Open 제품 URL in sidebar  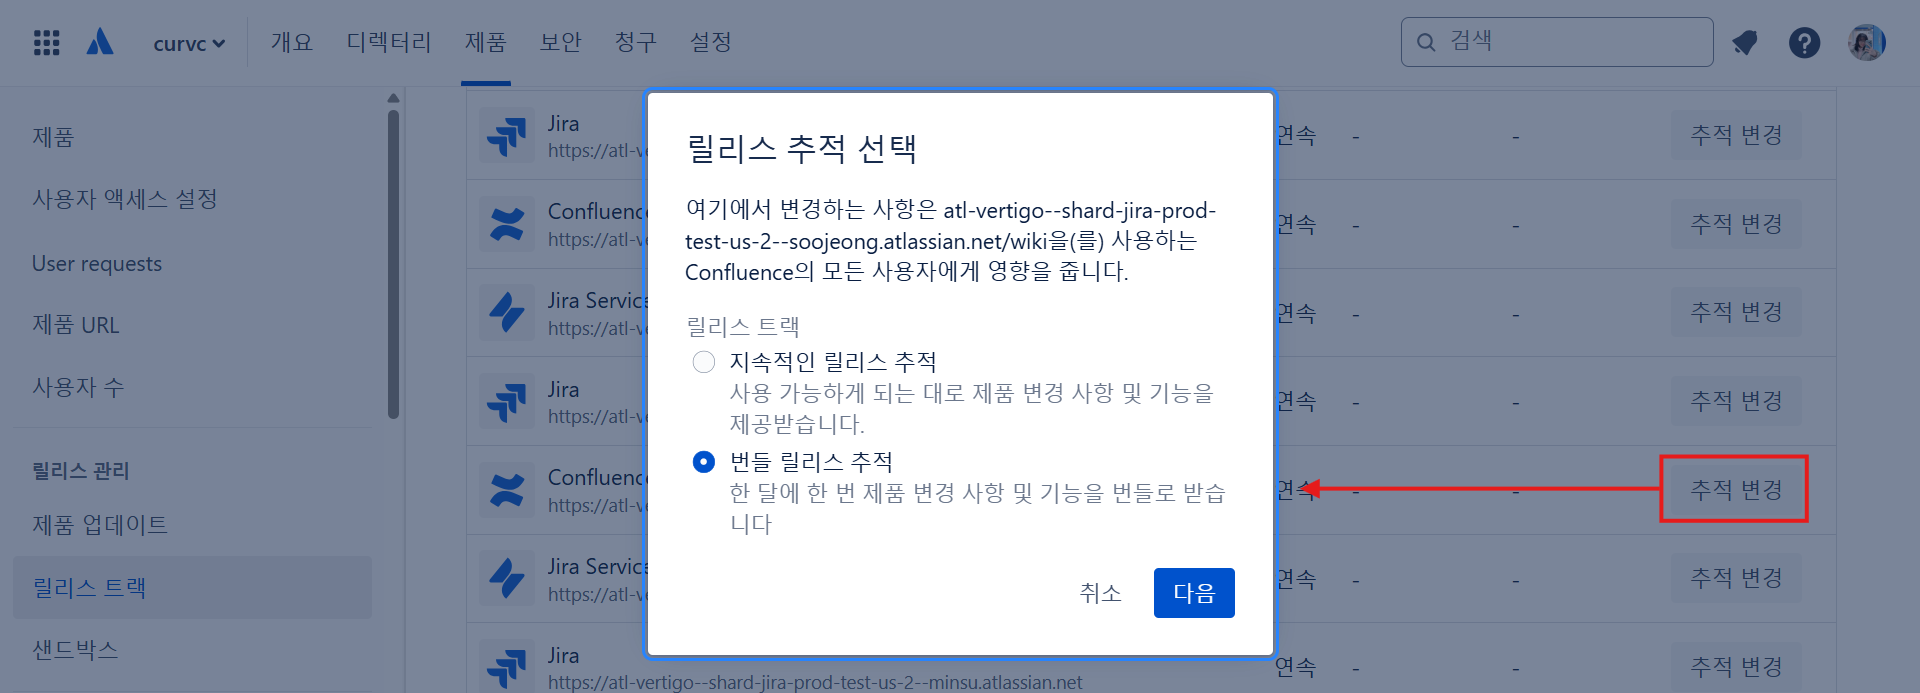tap(76, 325)
